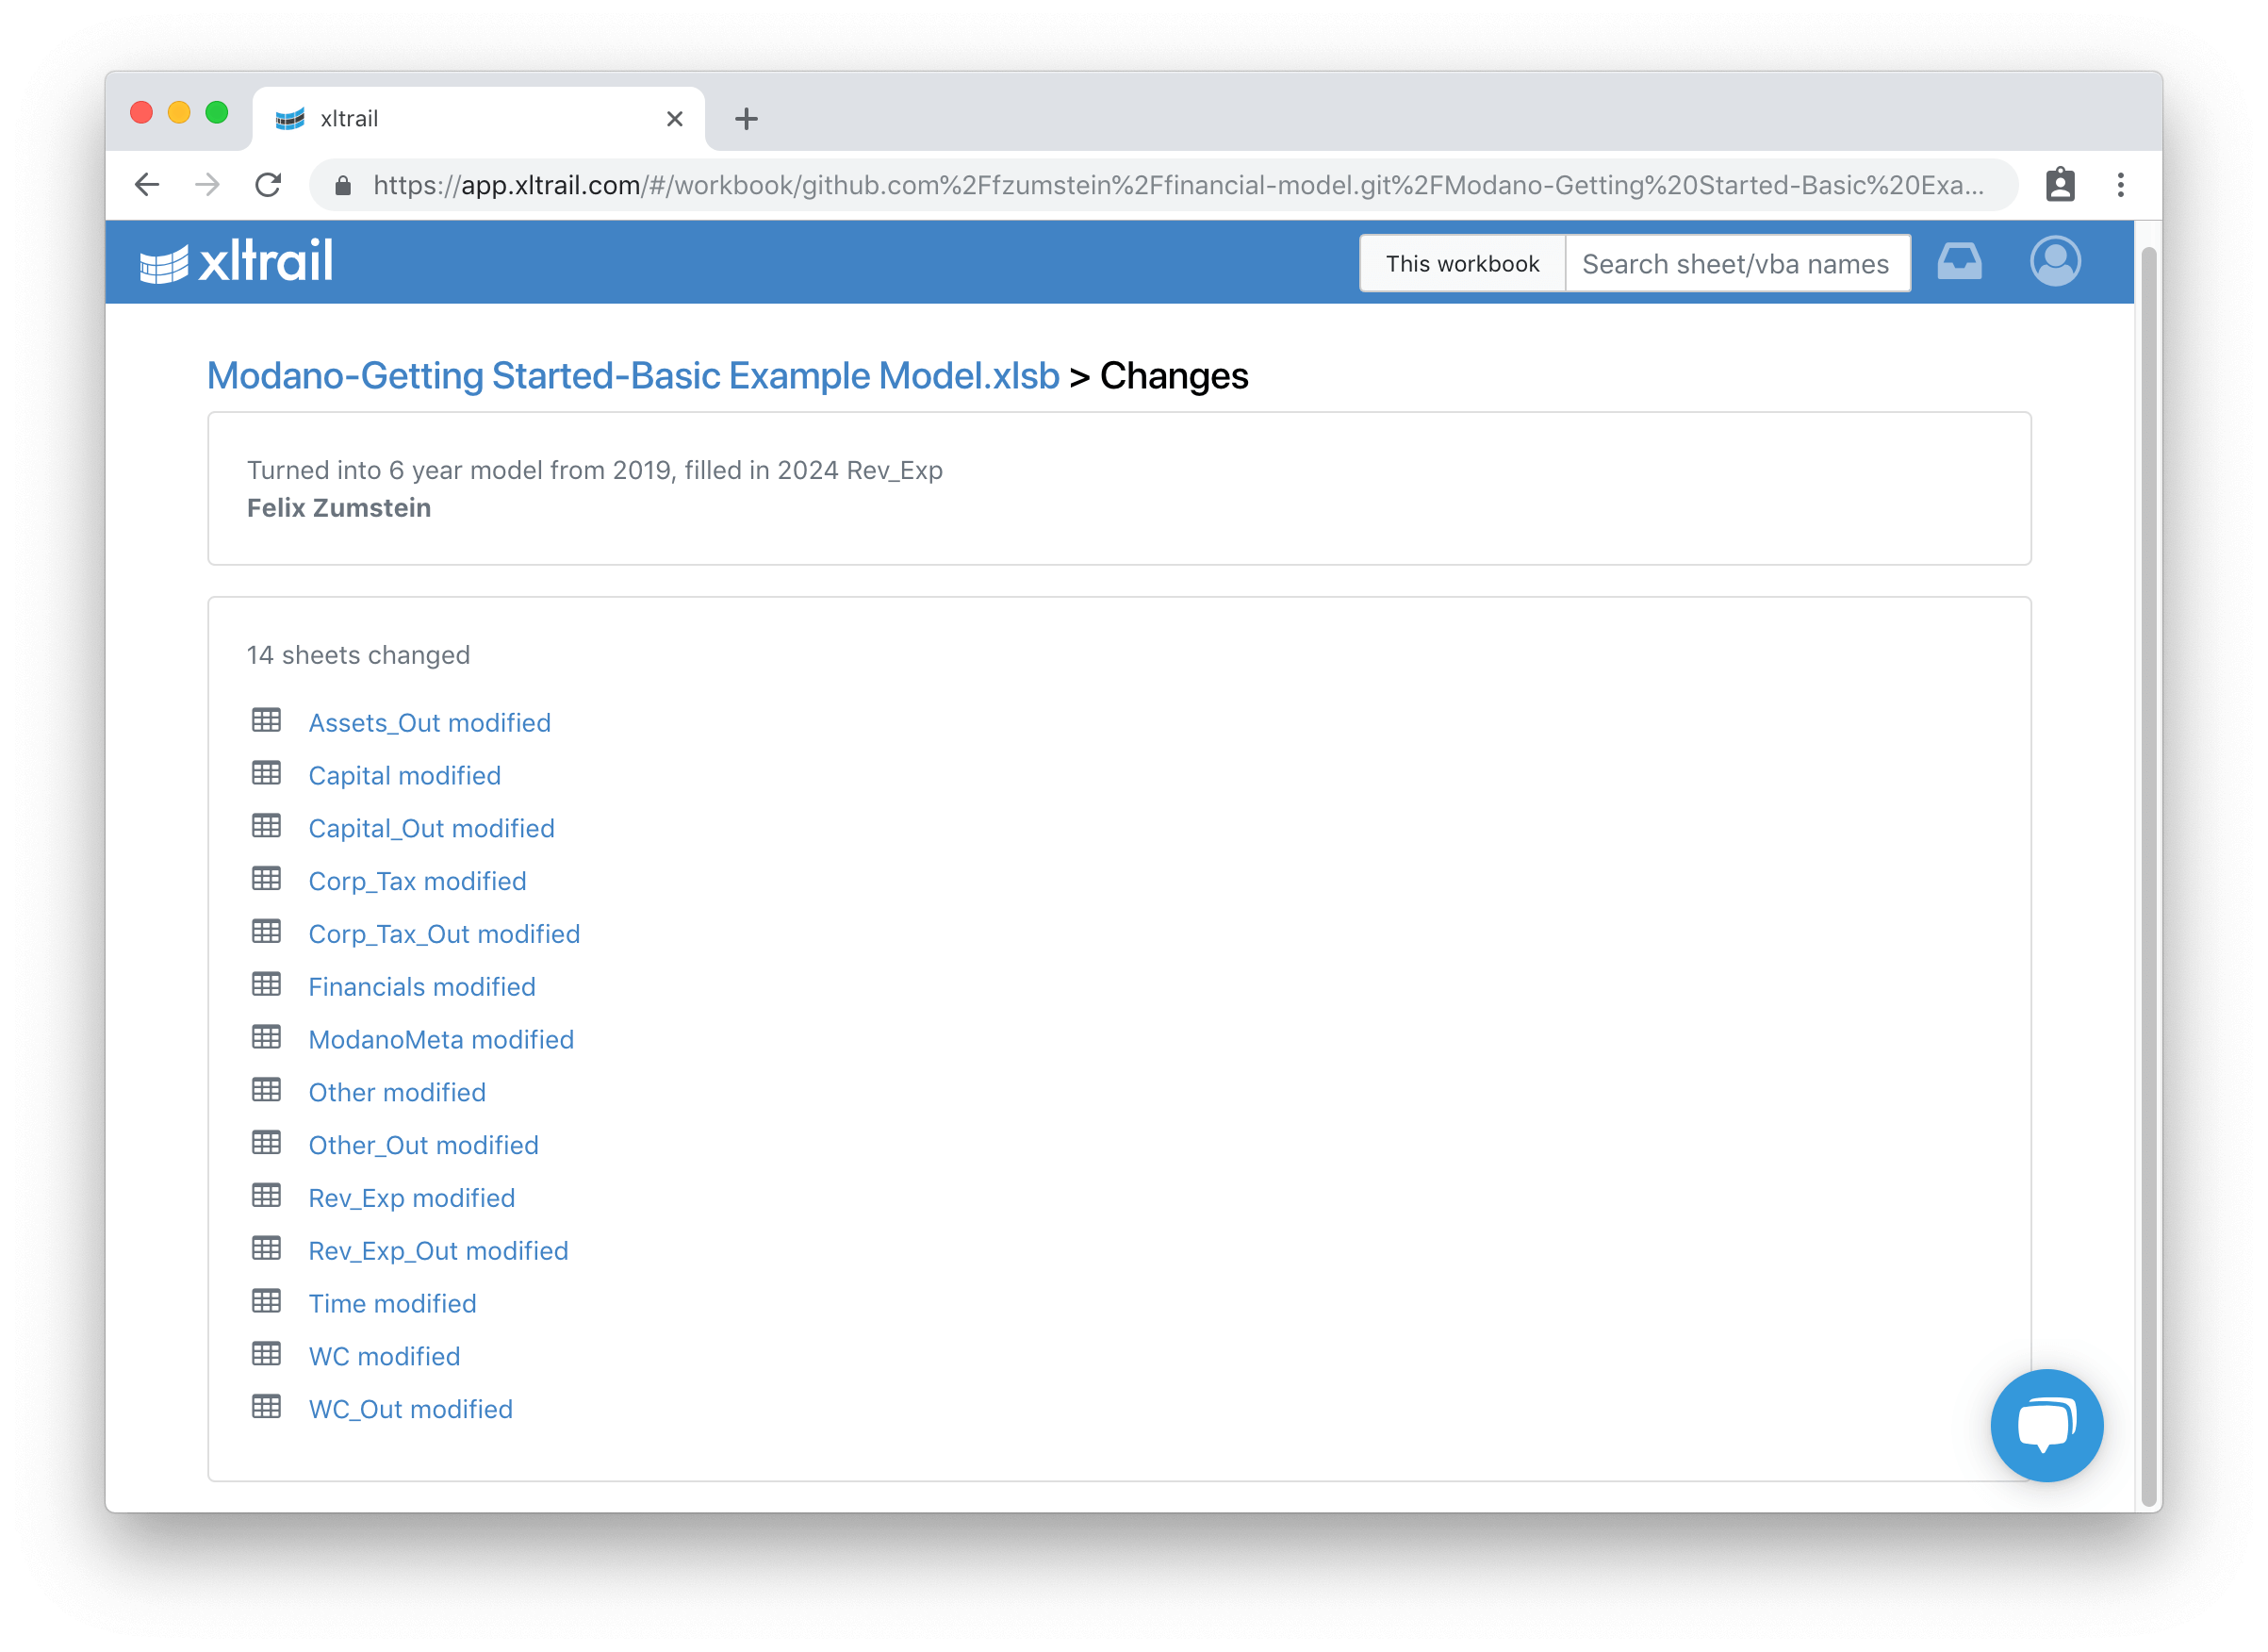Image resolution: width=2268 pixels, height=1652 pixels.
Task: Open WC_Out modified sheet link
Action: coord(410,1409)
